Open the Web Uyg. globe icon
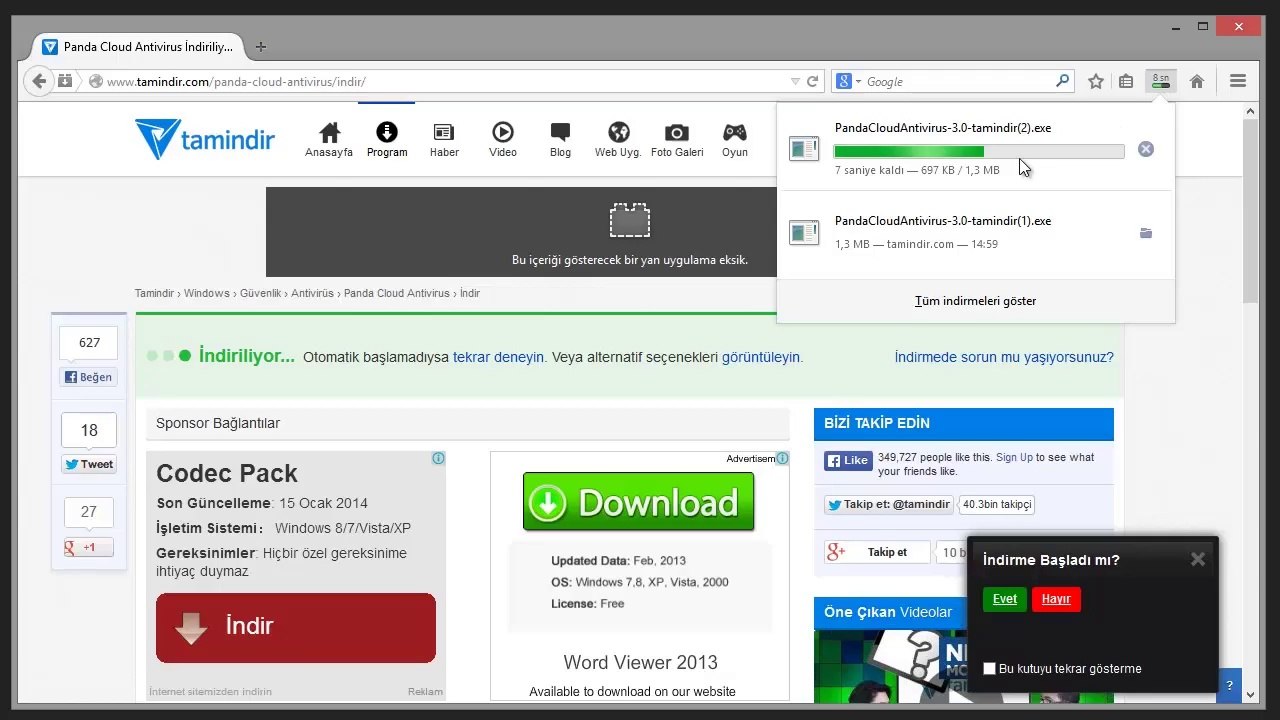 (x=618, y=139)
